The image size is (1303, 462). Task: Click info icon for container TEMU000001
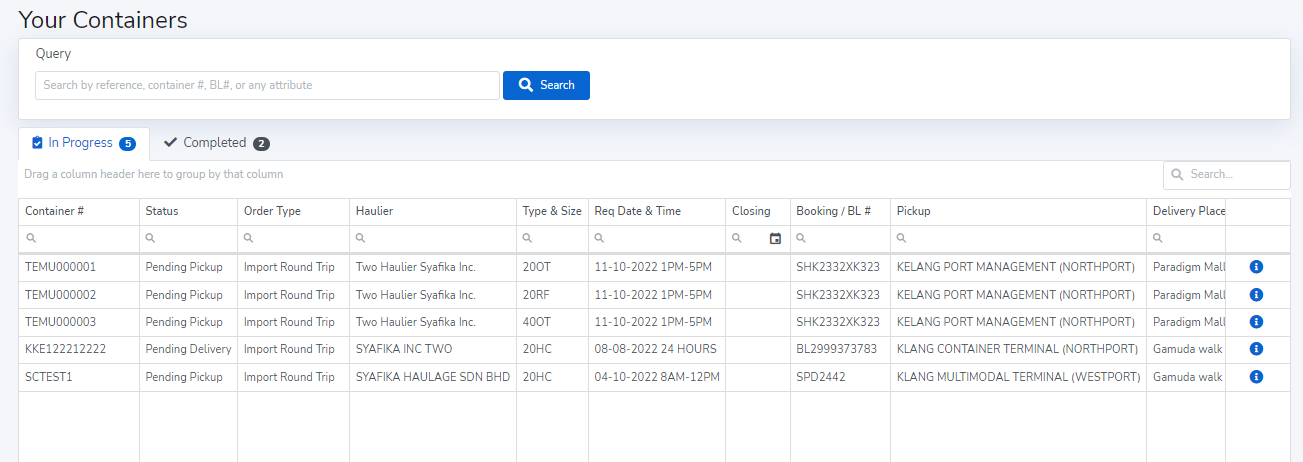[1256, 267]
